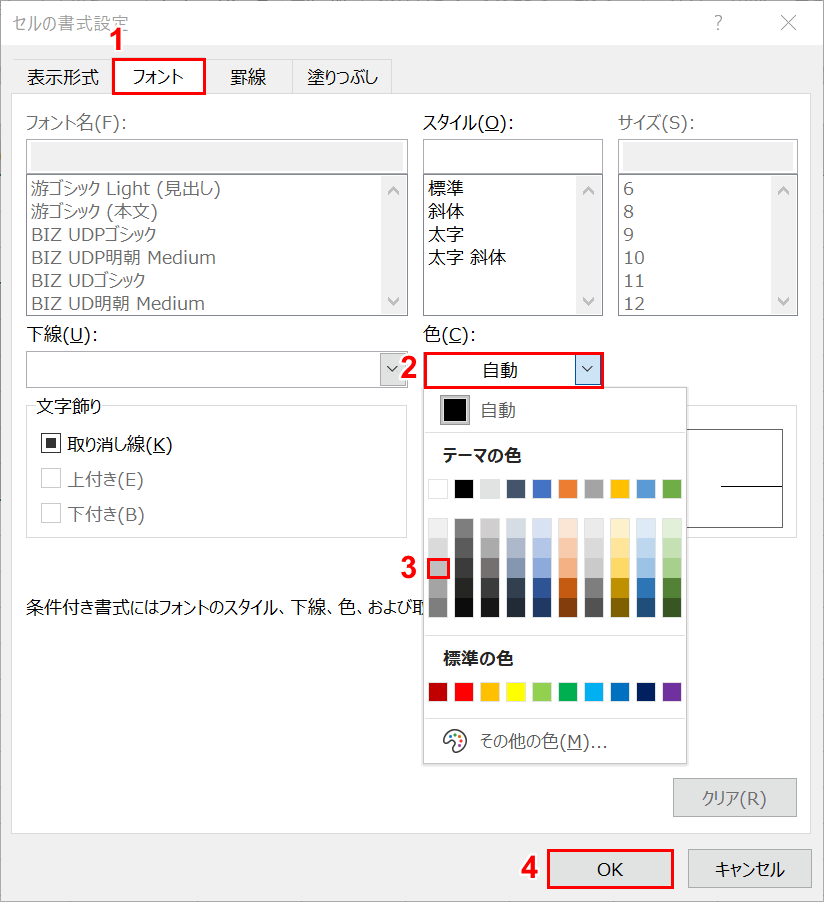Select 游ゴシック (本文) font
Image resolution: width=824 pixels, height=902 pixels.
[94, 212]
